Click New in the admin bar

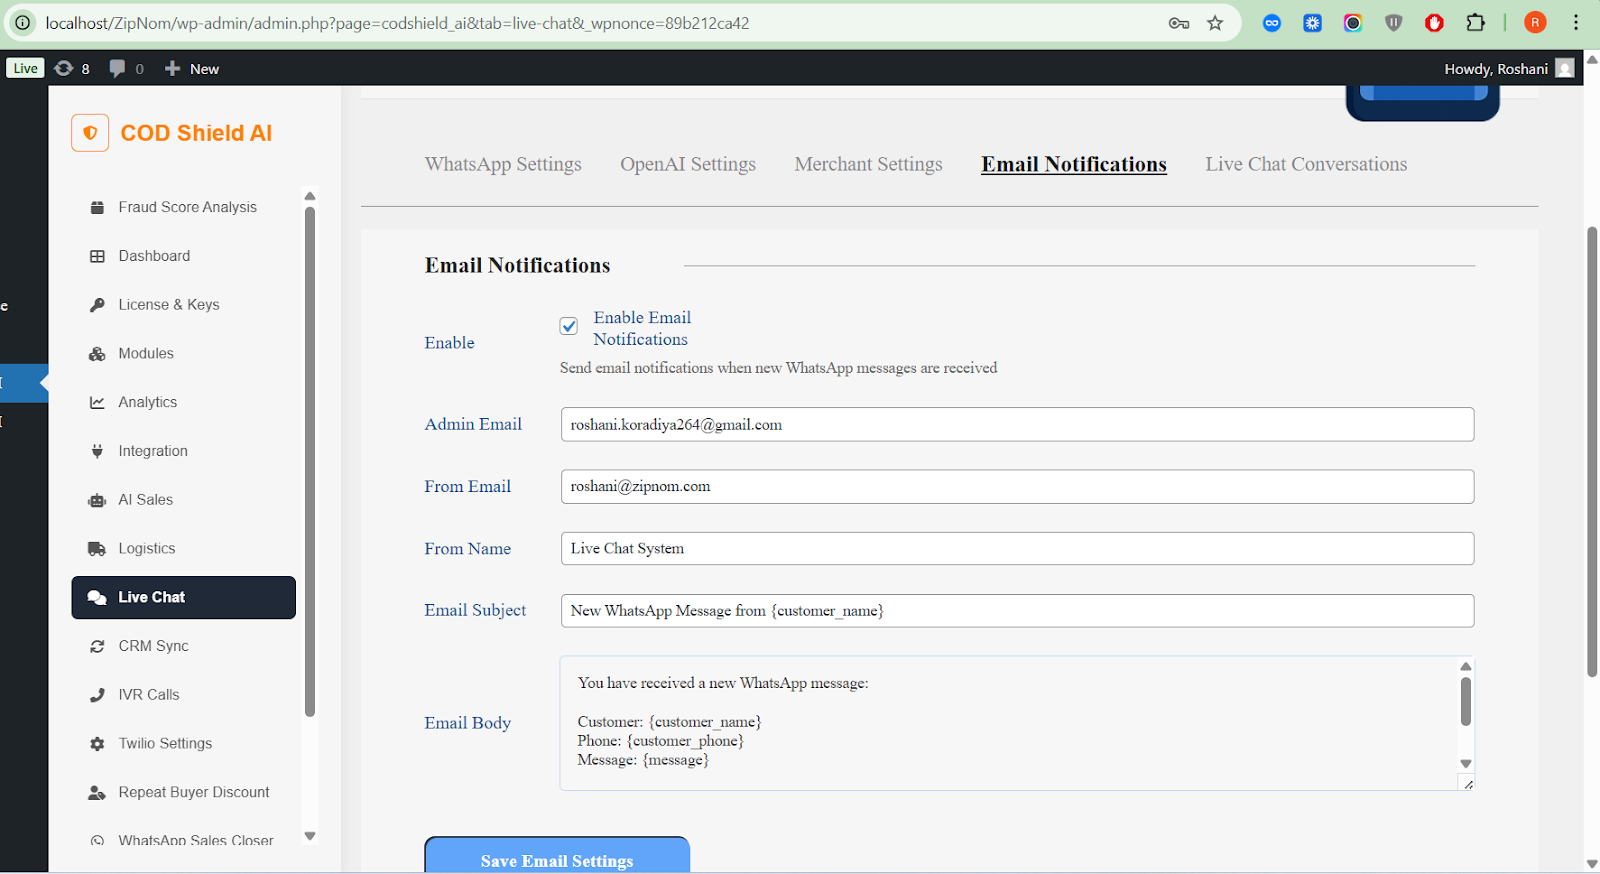(x=192, y=69)
